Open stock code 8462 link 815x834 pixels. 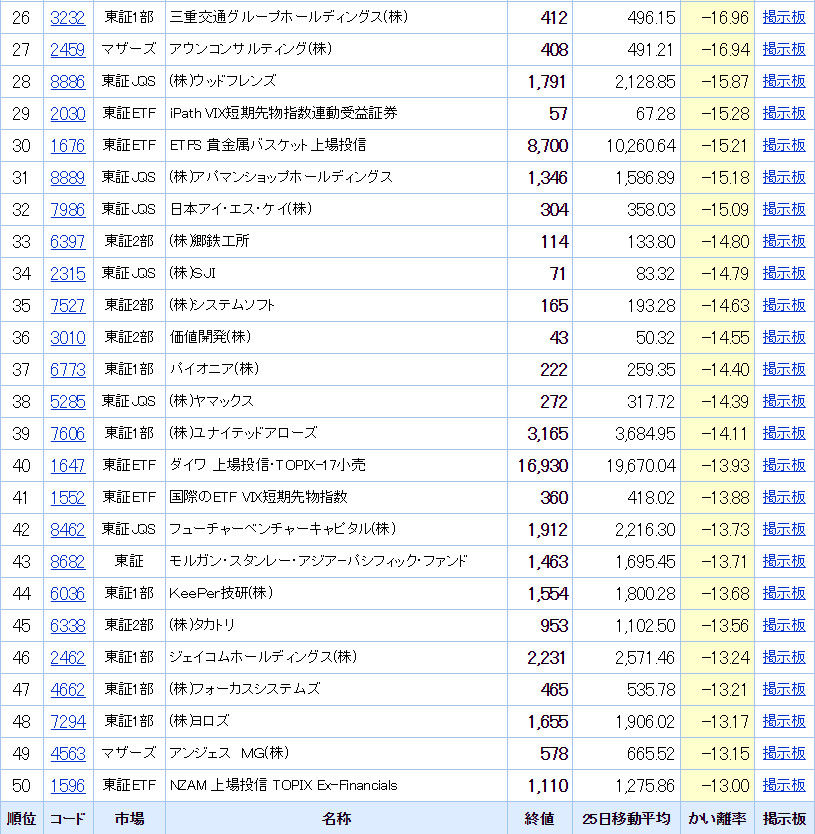coord(68,530)
